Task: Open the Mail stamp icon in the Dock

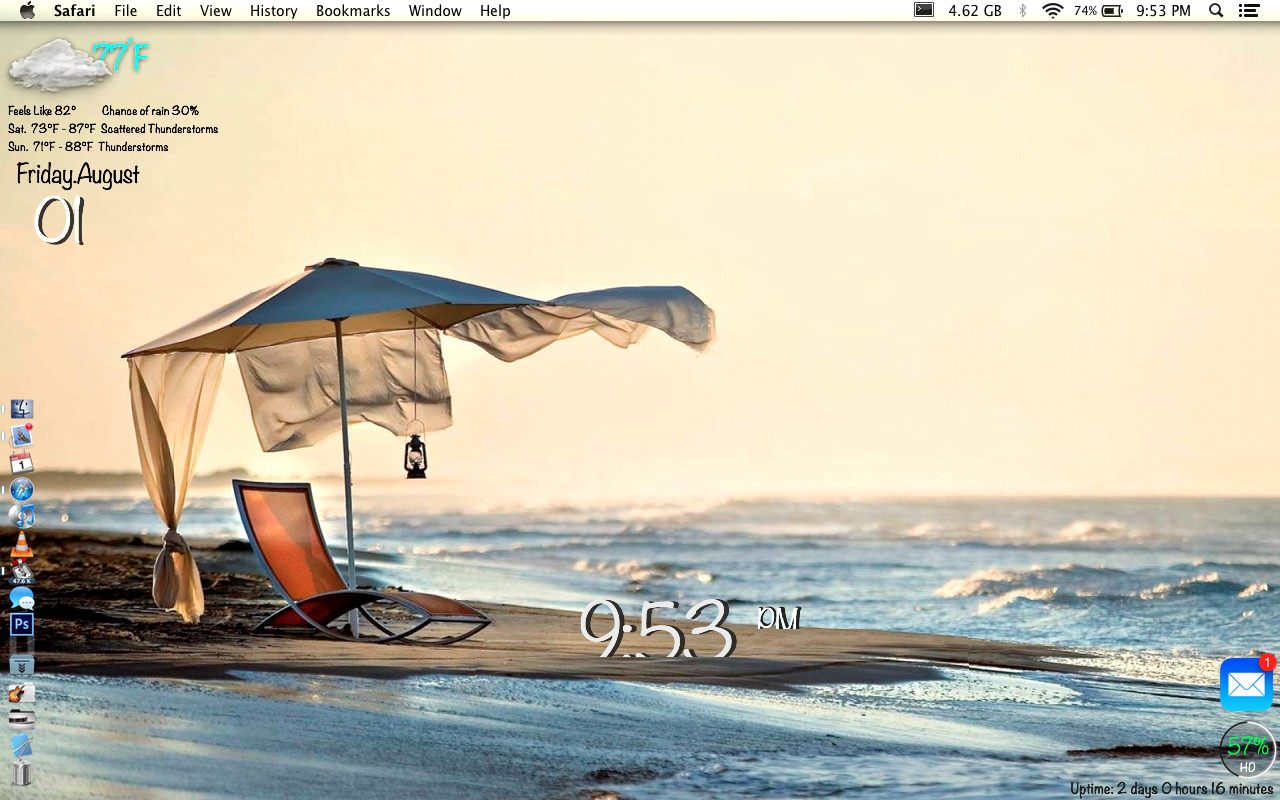Action: (22, 435)
